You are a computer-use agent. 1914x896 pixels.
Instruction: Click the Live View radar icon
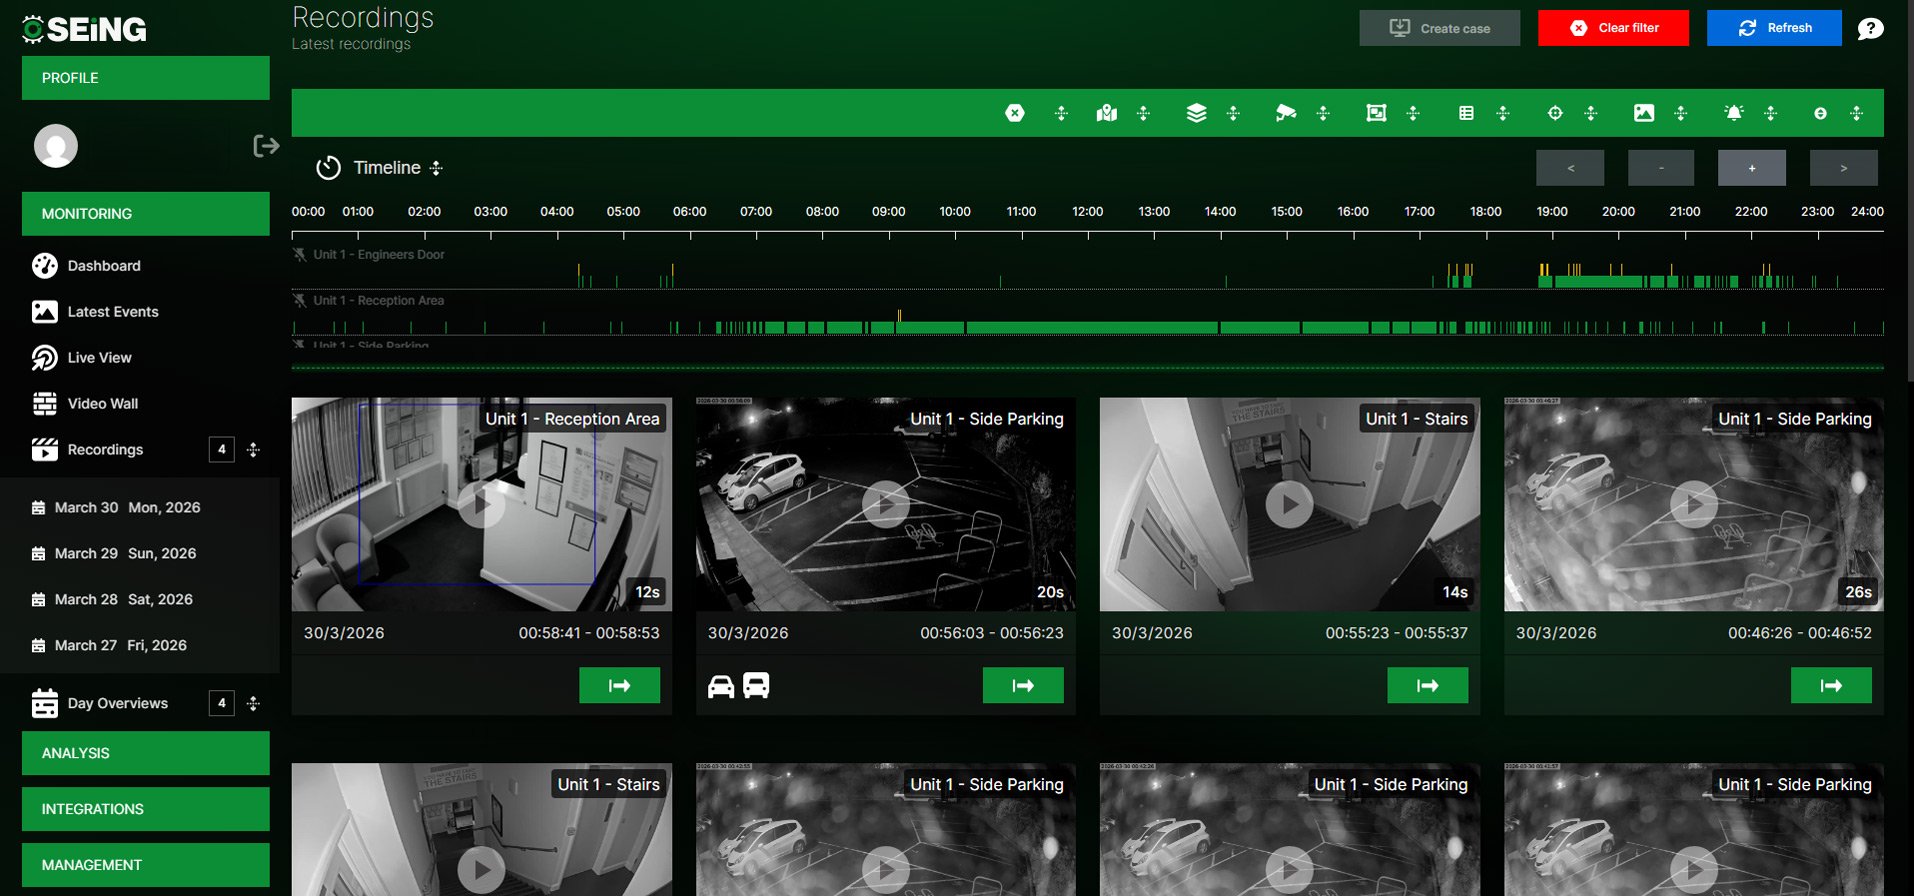pyautogui.click(x=45, y=358)
